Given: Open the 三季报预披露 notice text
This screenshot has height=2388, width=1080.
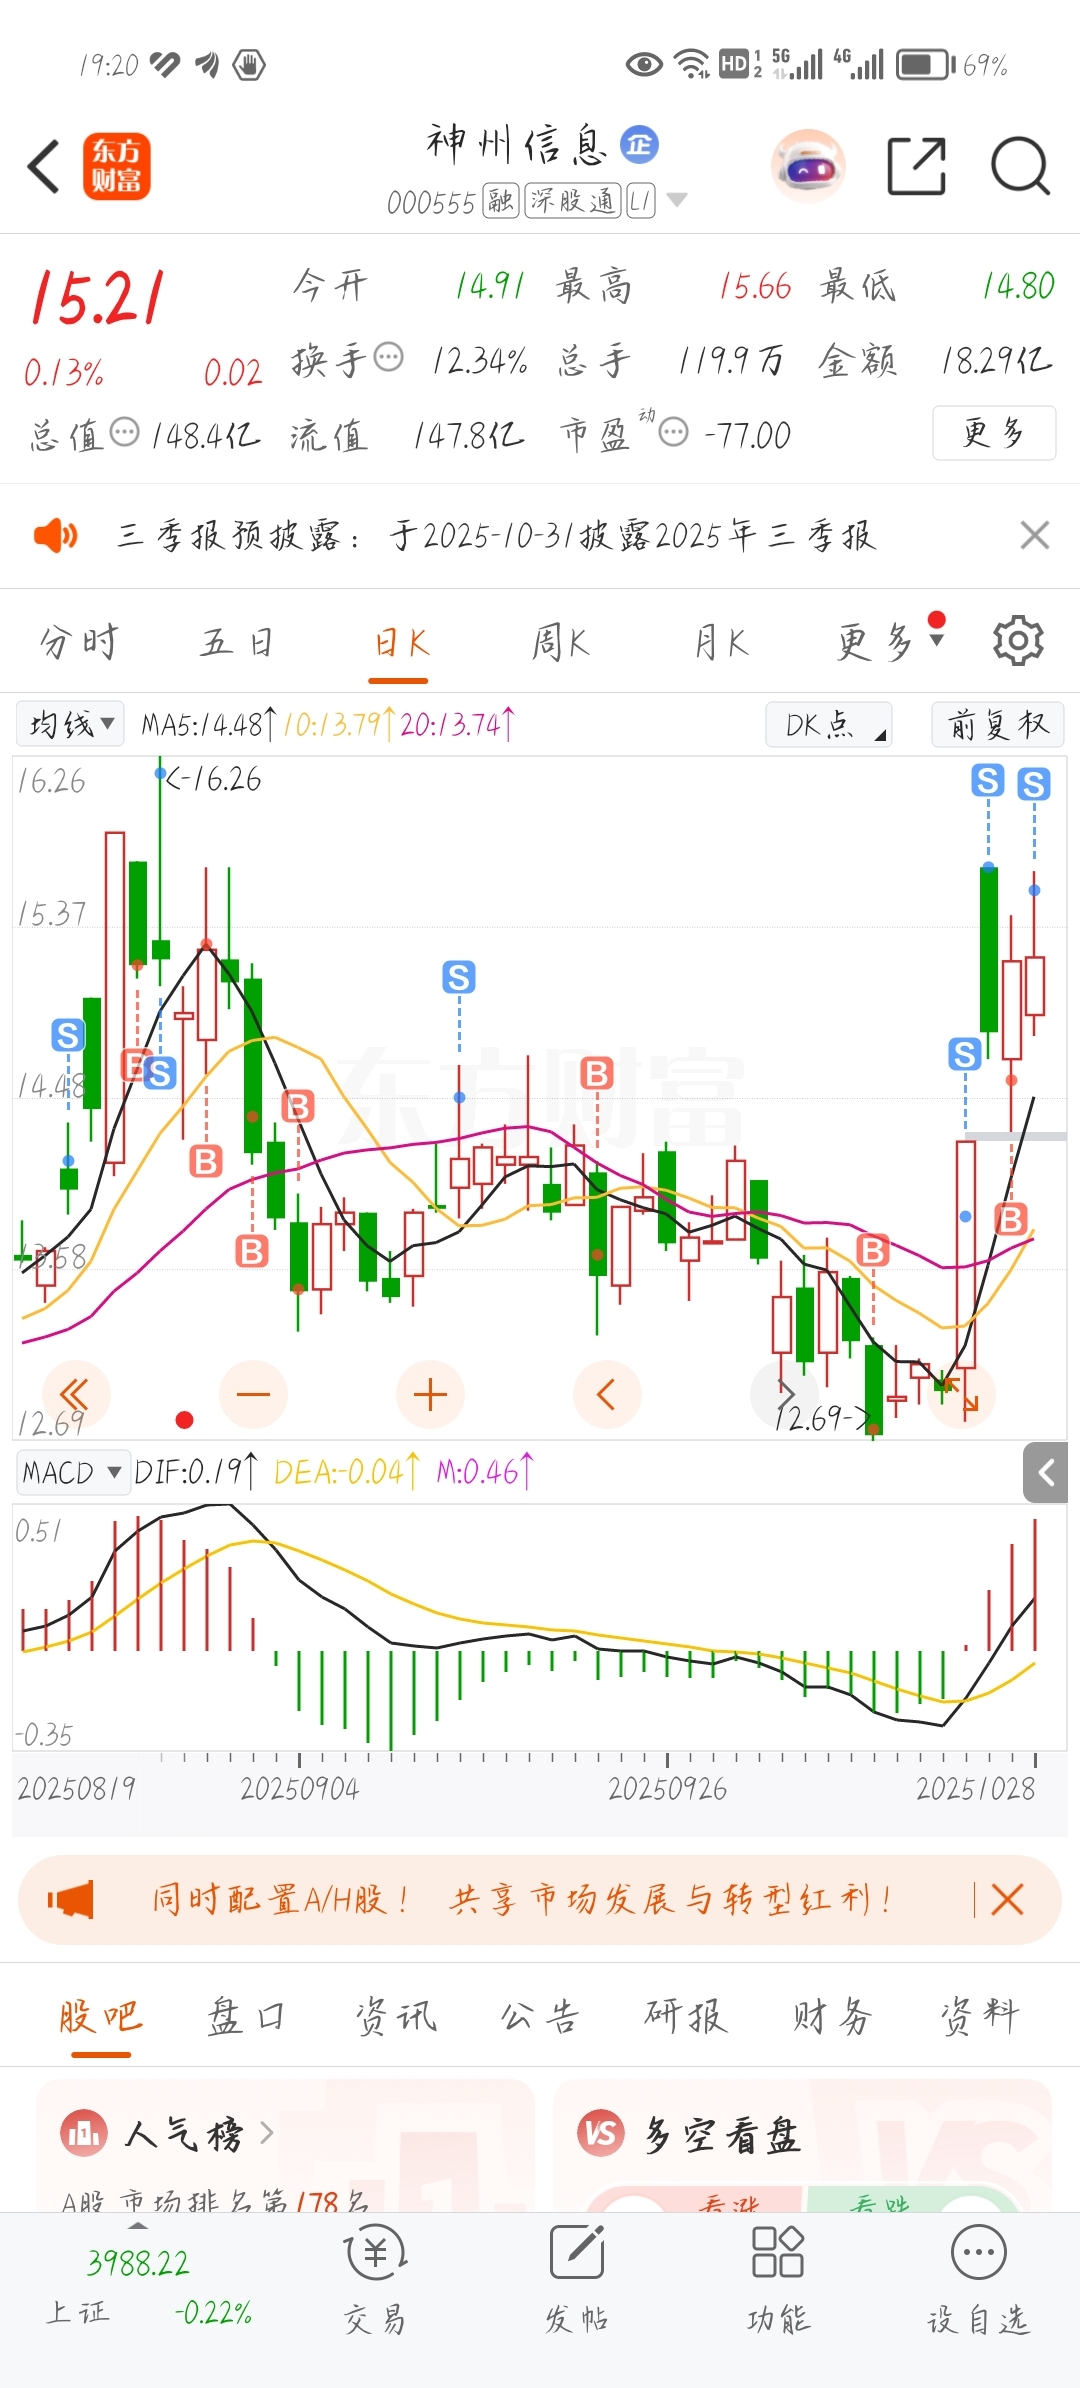Looking at the screenshot, I should coord(496,536).
